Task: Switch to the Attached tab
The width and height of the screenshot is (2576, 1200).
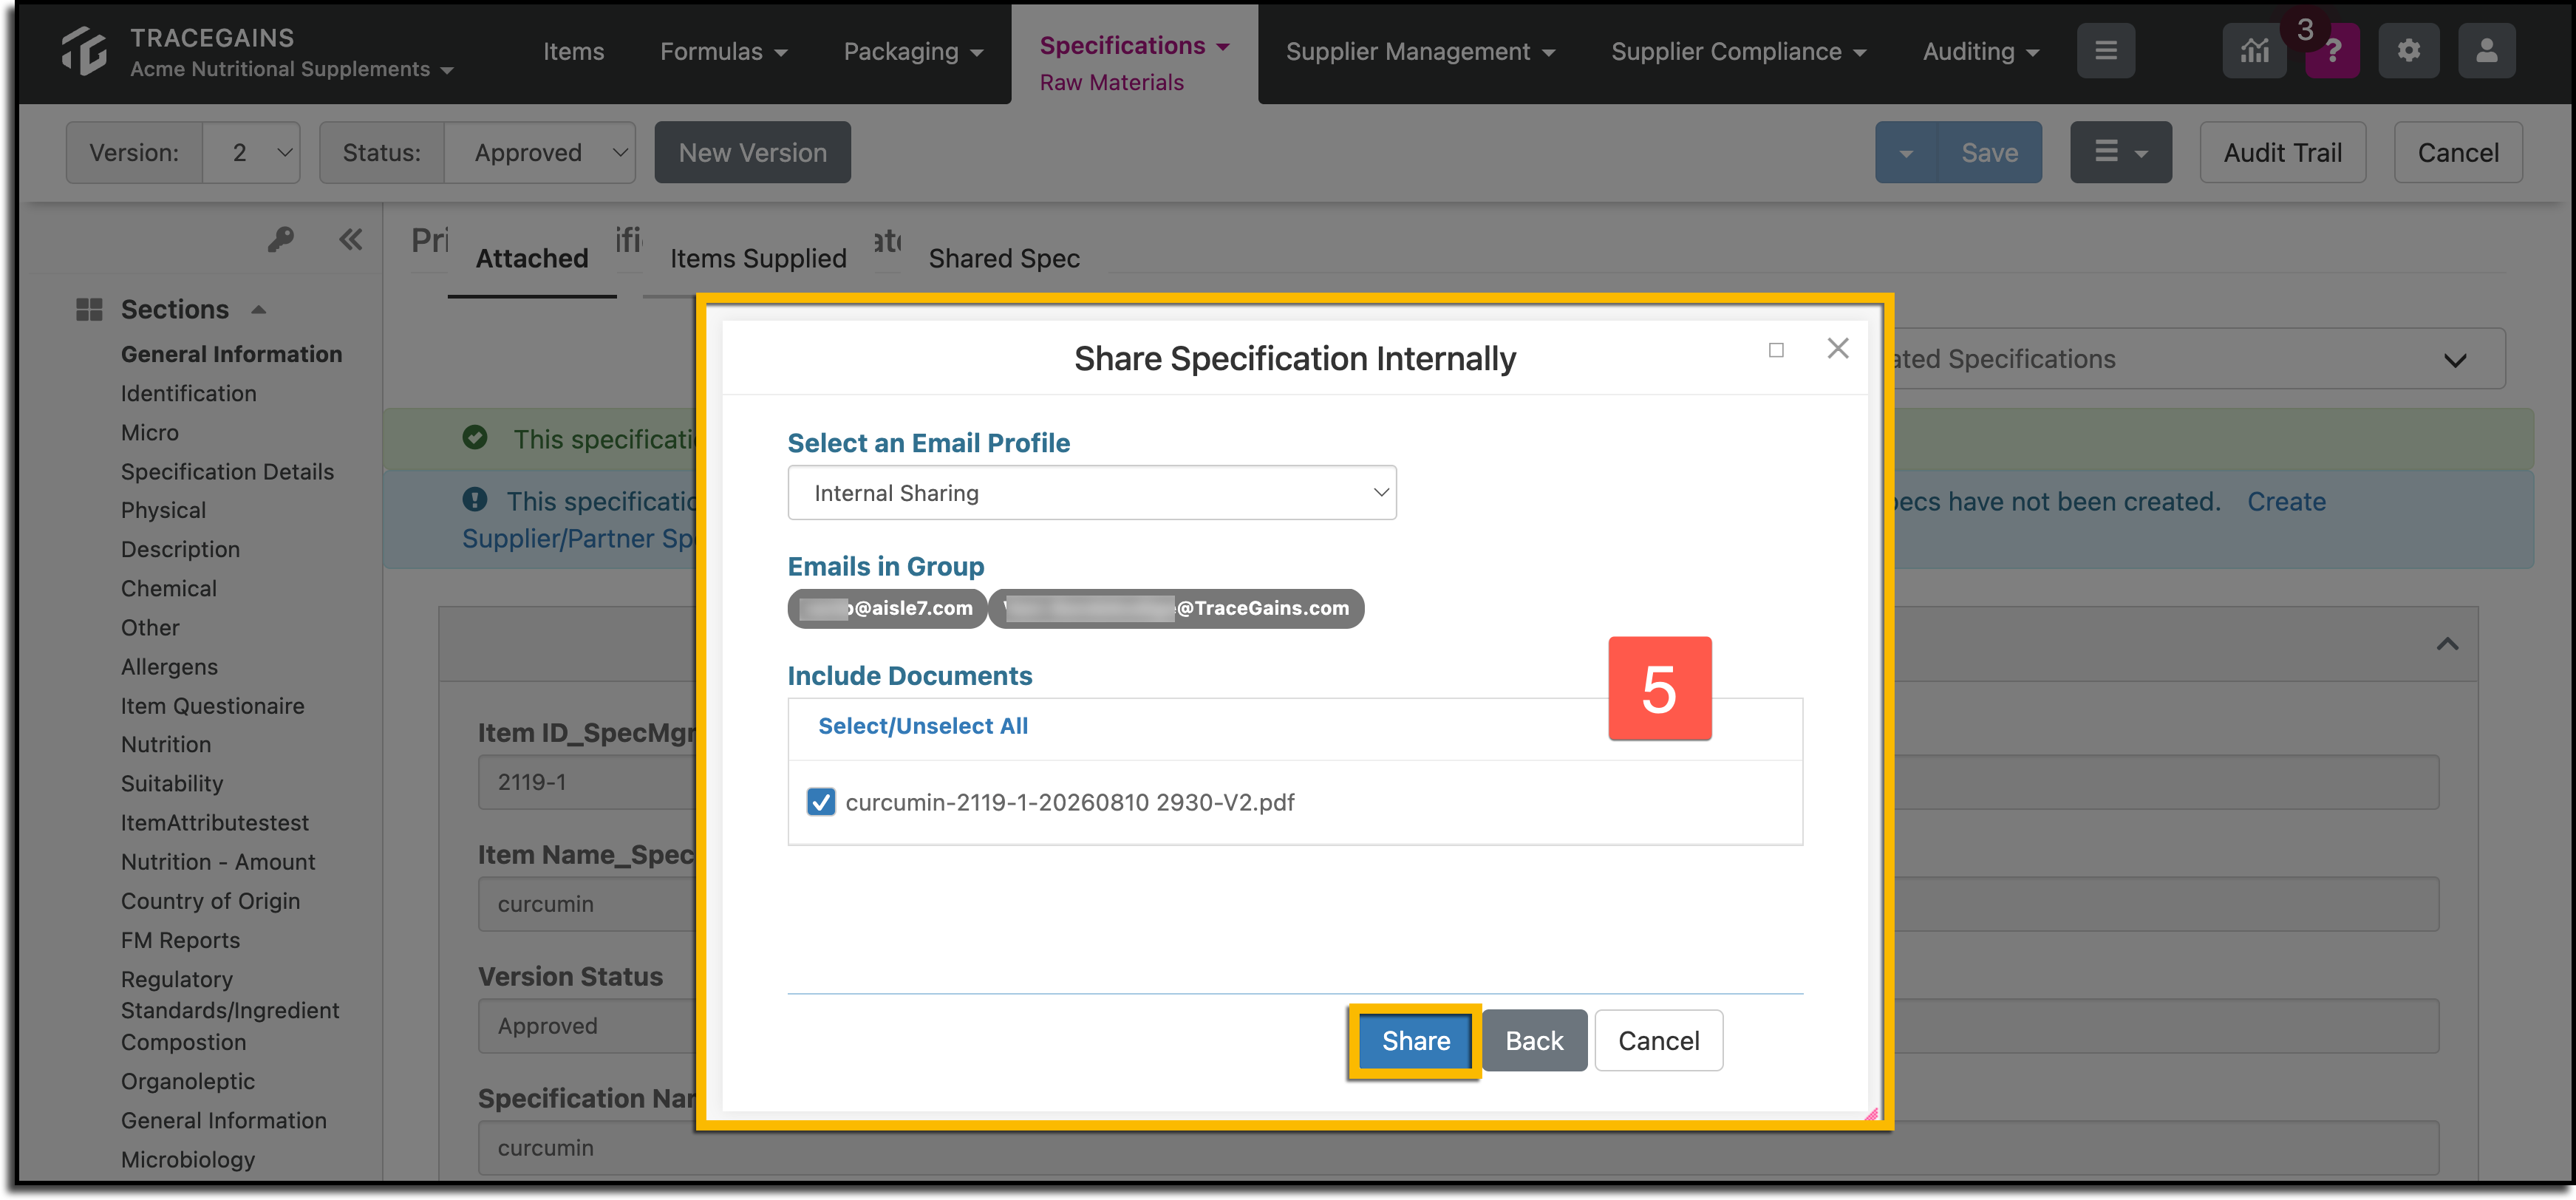Action: (x=531, y=258)
